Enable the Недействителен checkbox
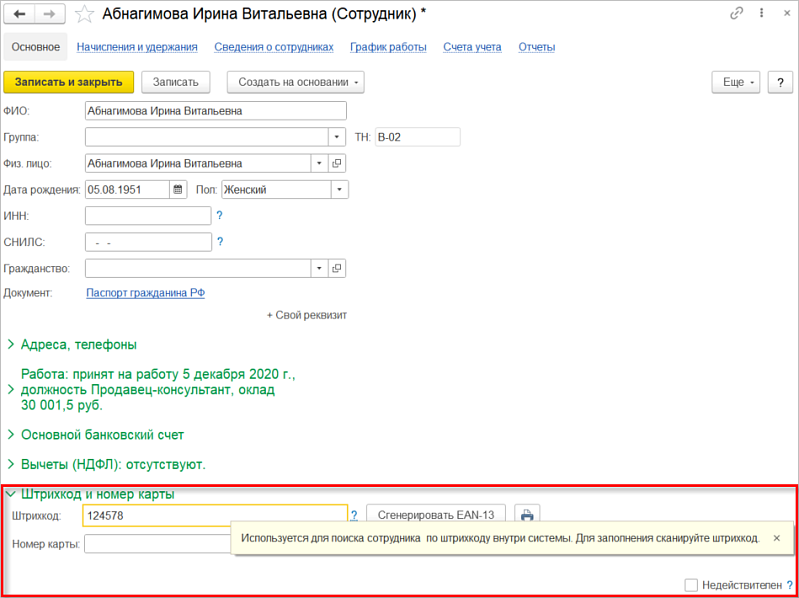Image resolution: width=799 pixels, height=598 pixels. coord(691,585)
